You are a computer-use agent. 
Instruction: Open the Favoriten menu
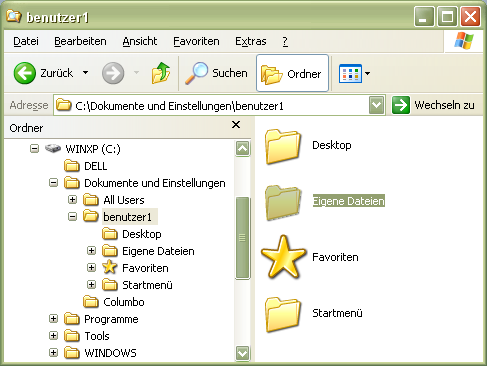click(196, 41)
